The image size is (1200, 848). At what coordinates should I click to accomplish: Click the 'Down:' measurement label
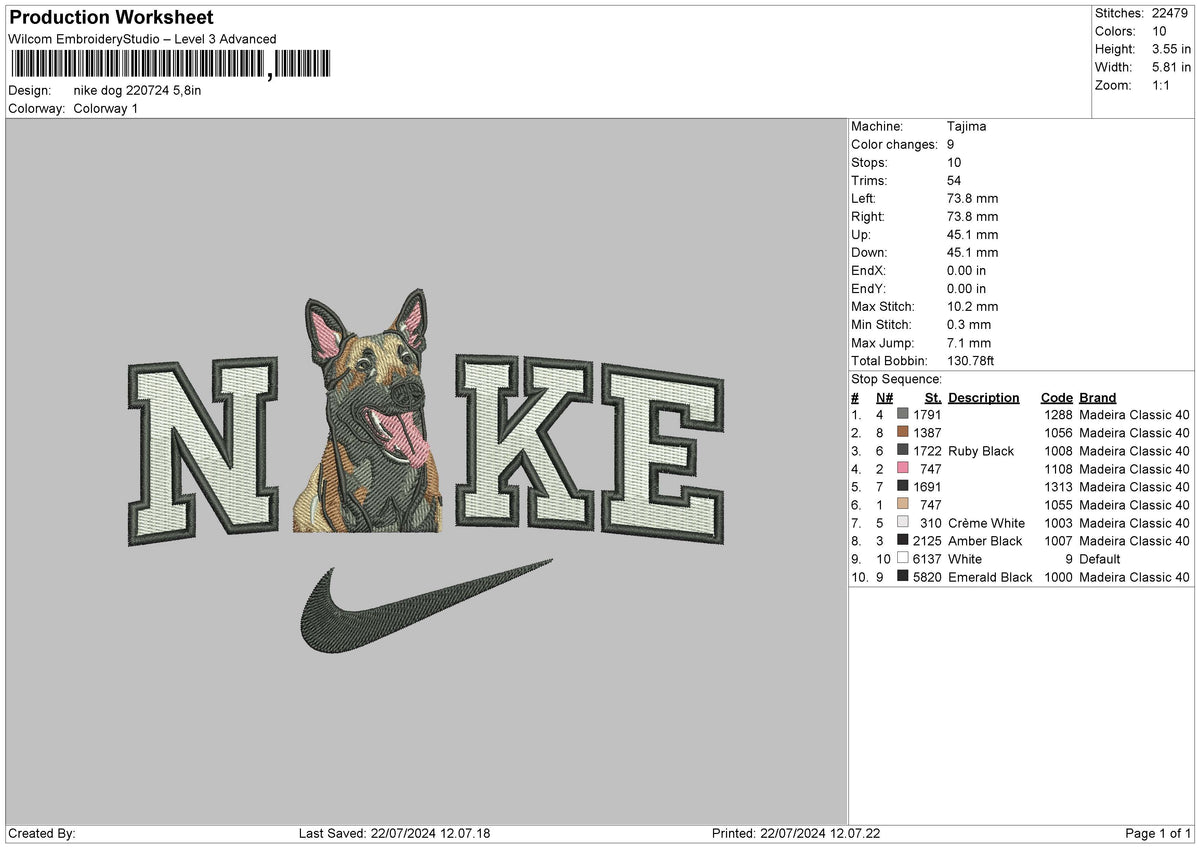tap(869, 252)
